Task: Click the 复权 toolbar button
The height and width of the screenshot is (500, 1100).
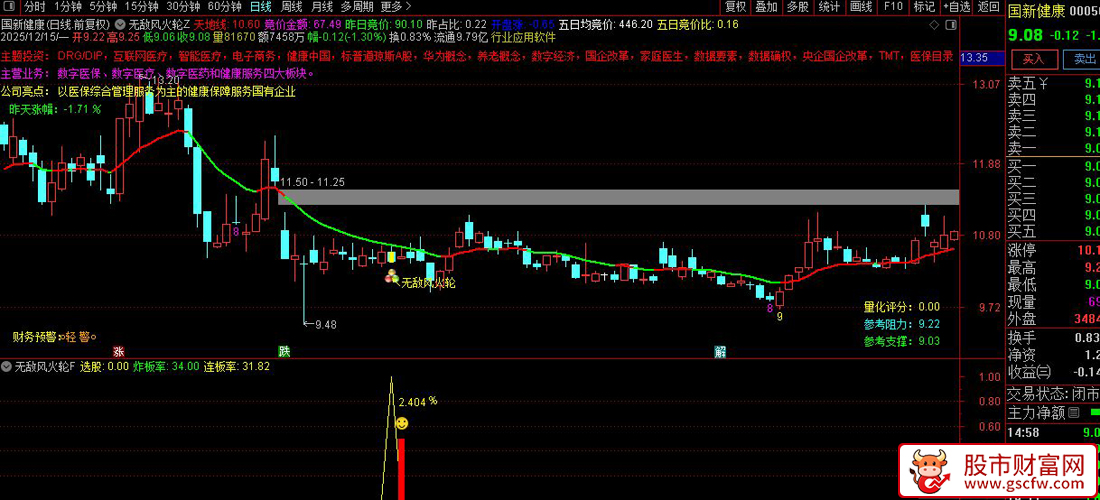Action: click(736, 7)
